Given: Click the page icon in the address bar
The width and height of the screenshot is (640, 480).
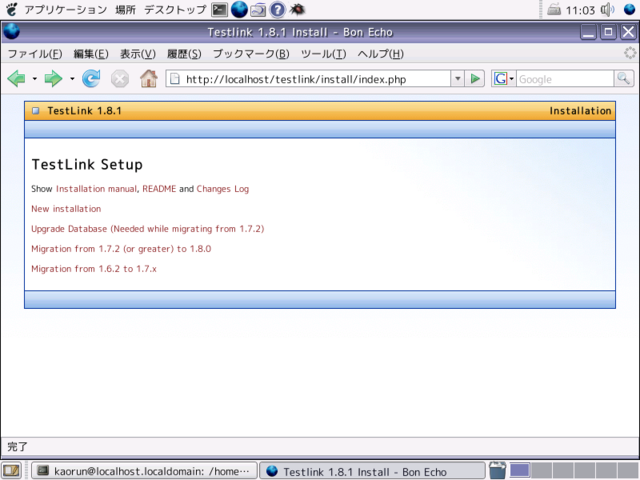Looking at the screenshot, I should 175,78.
